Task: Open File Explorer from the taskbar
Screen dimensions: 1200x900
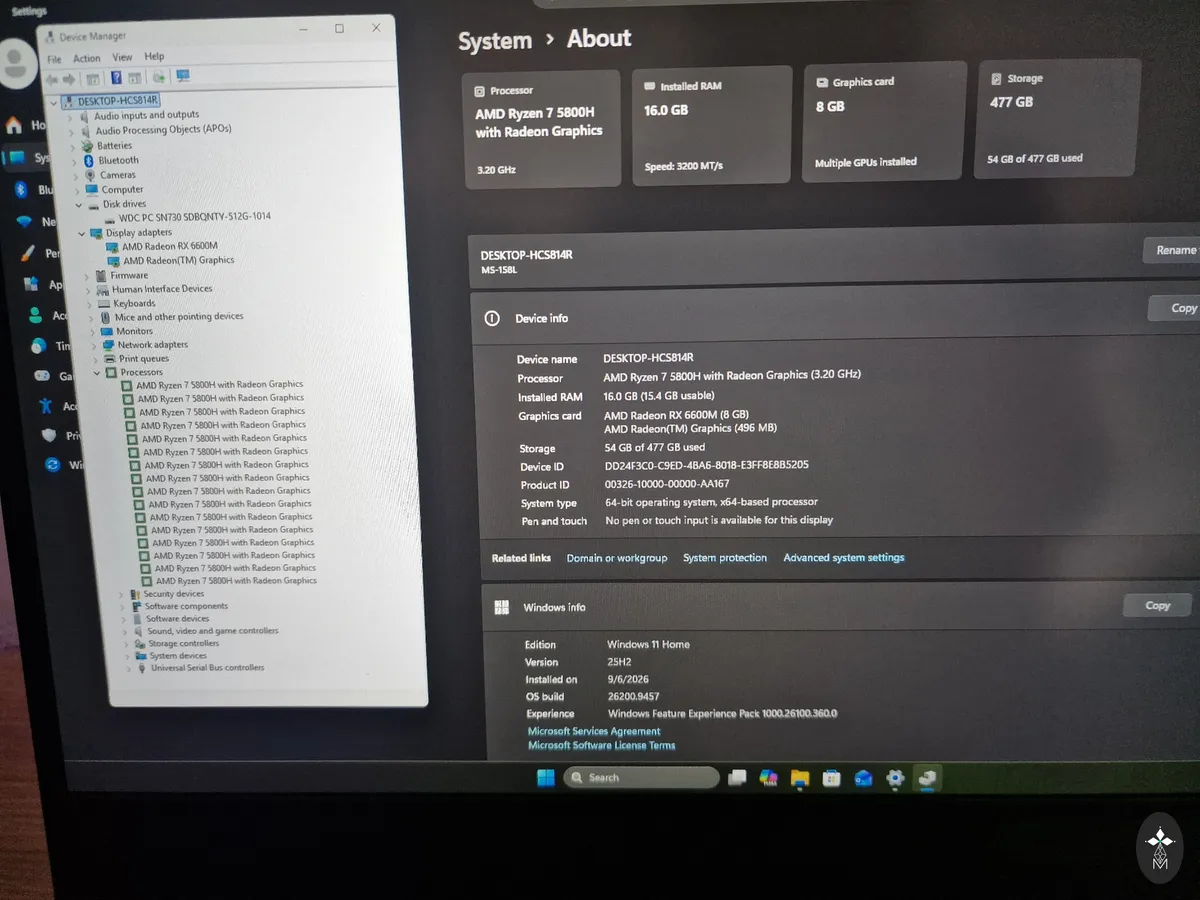Action: coord(799,778)
